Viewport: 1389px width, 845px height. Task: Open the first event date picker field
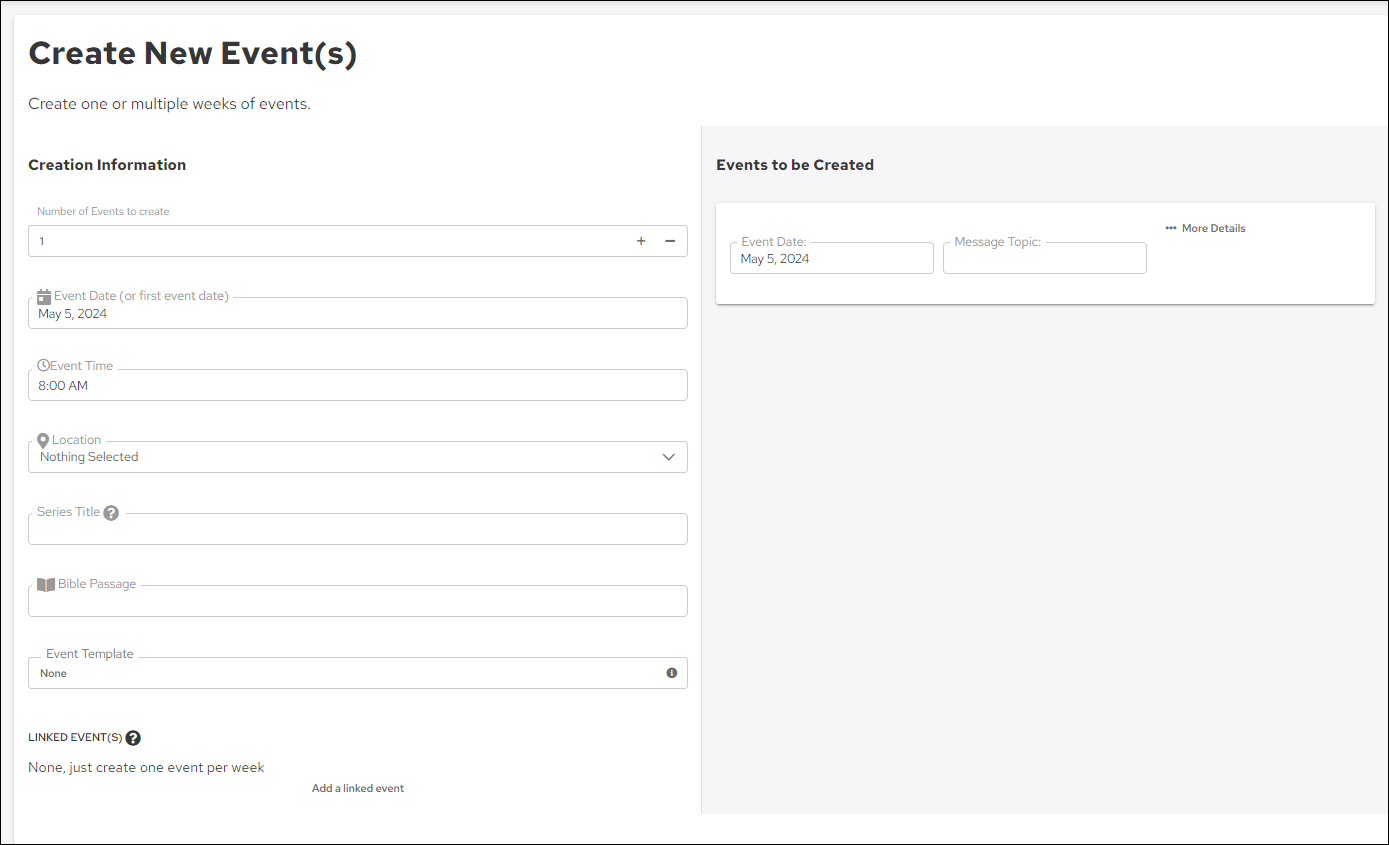click(x=357, y=314)
